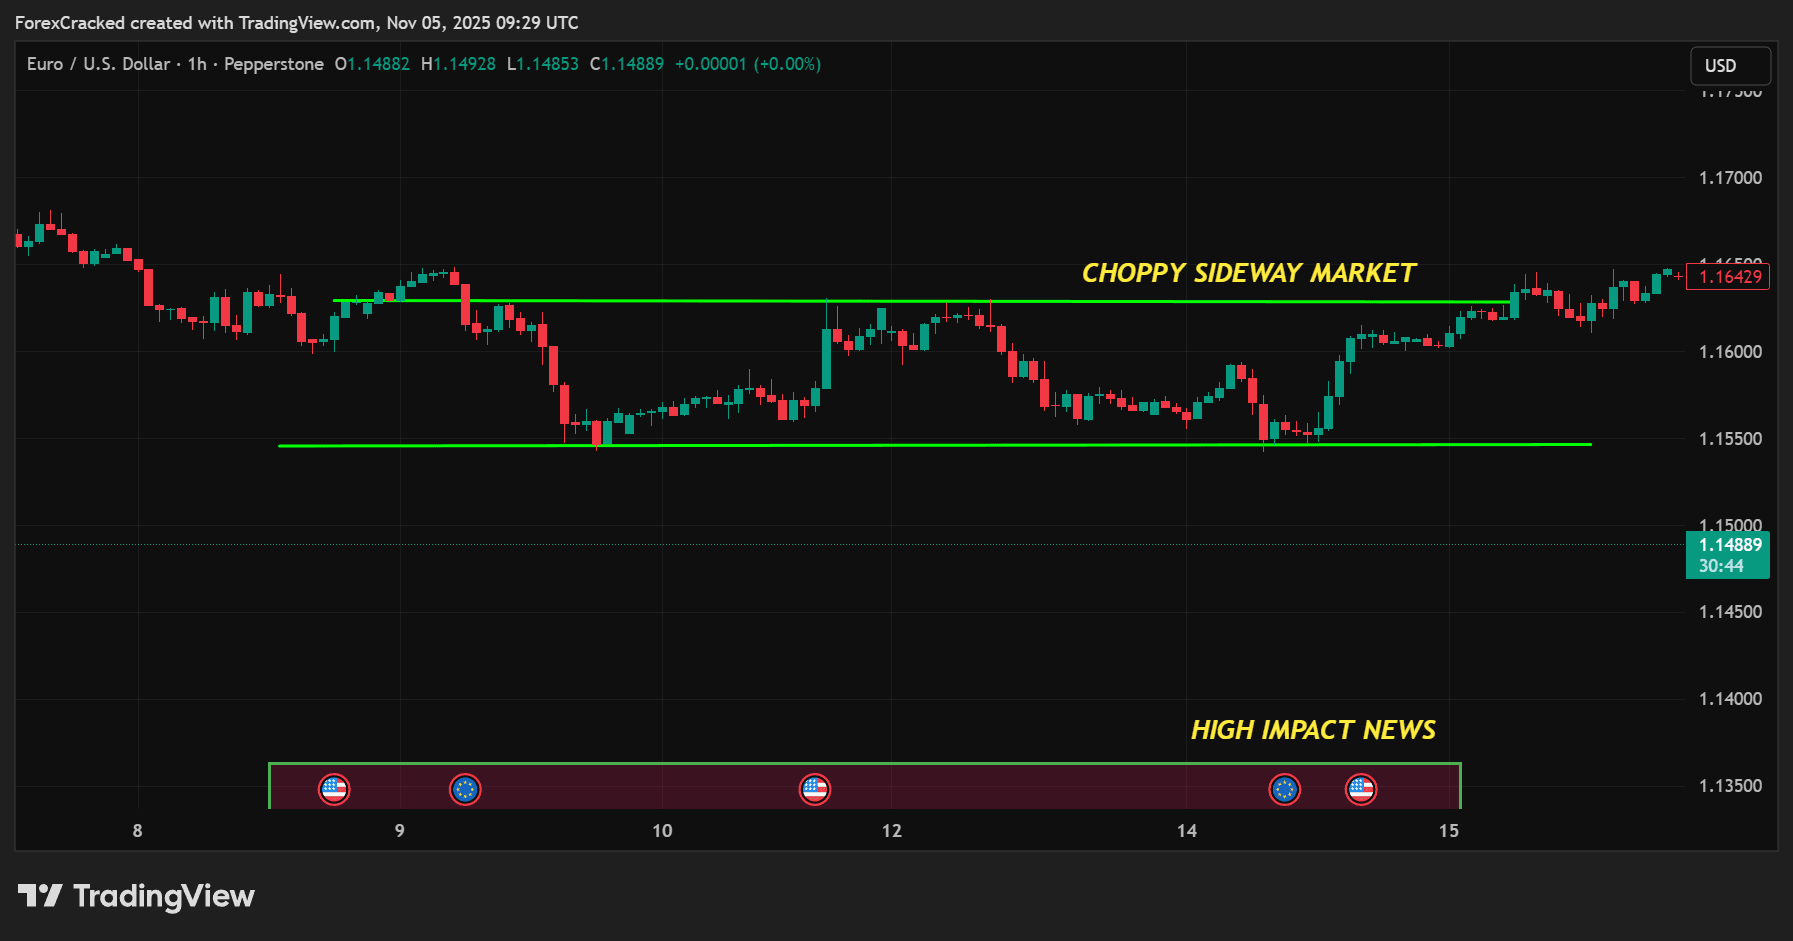
Task: Click the "USD" button at top right
Action: coord(1730,65)
